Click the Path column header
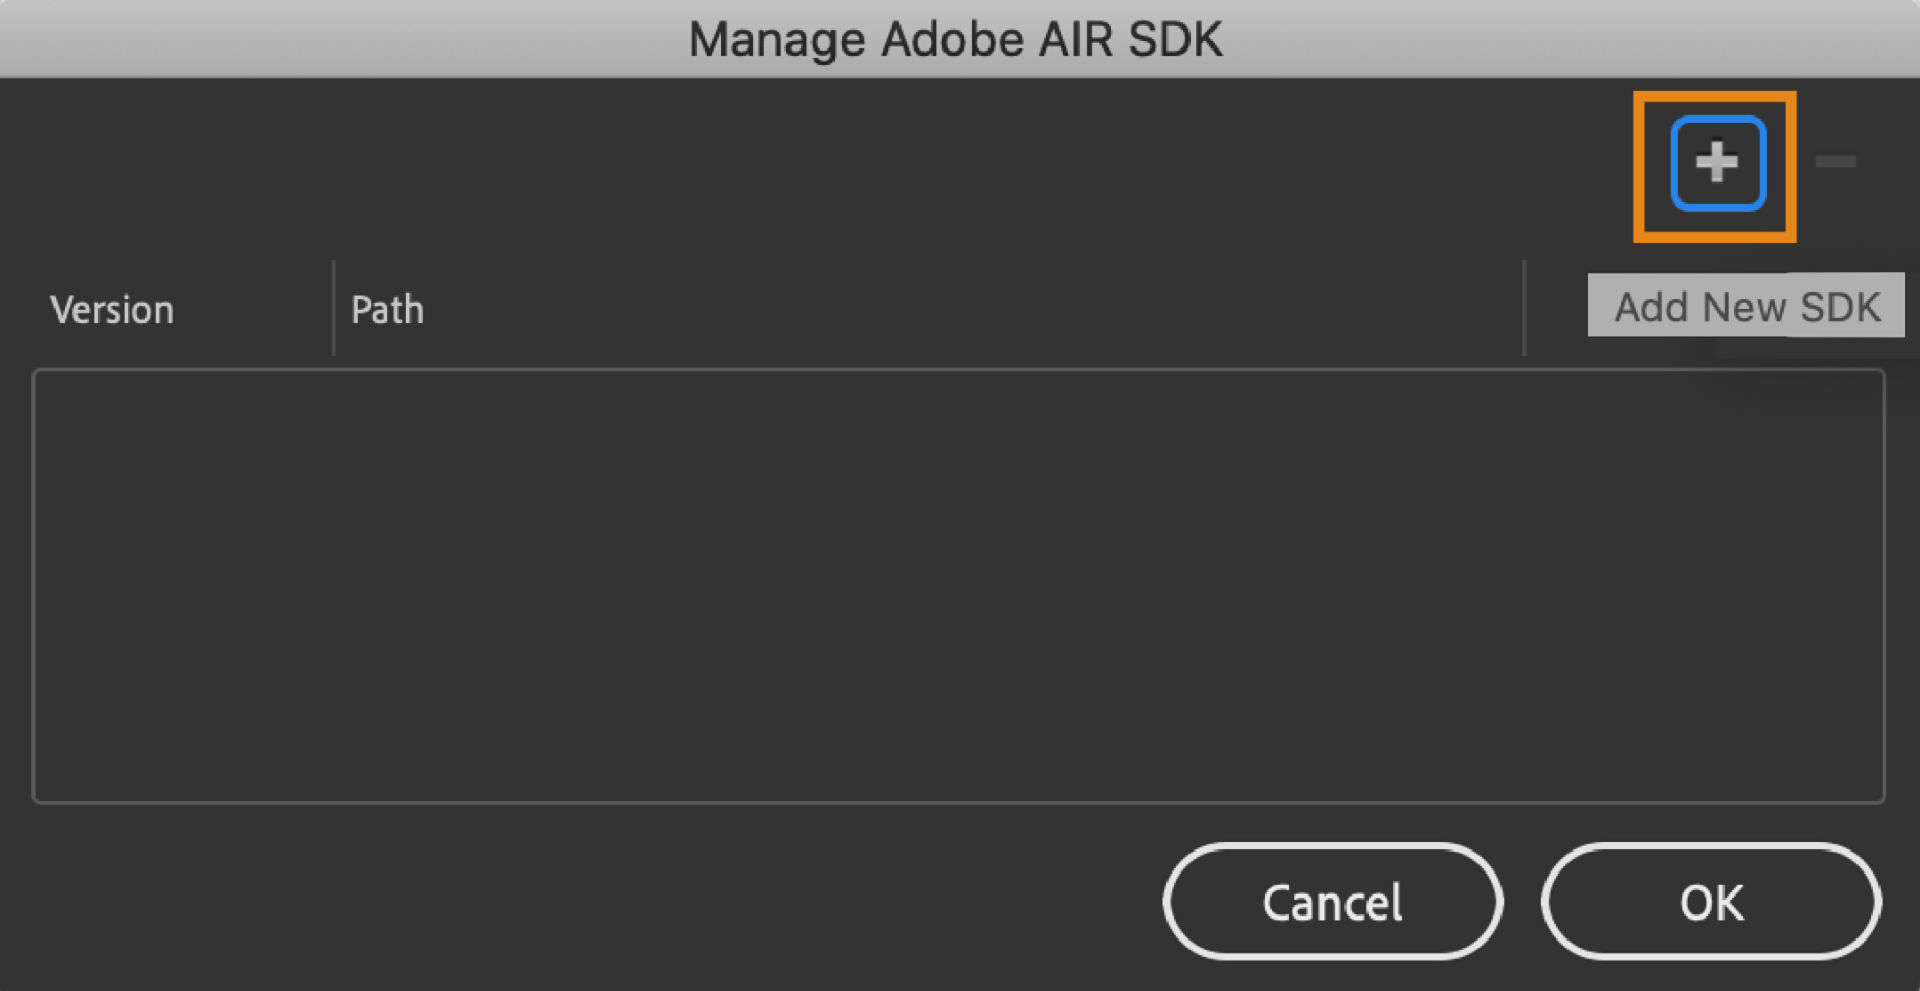 coord(387,309)
